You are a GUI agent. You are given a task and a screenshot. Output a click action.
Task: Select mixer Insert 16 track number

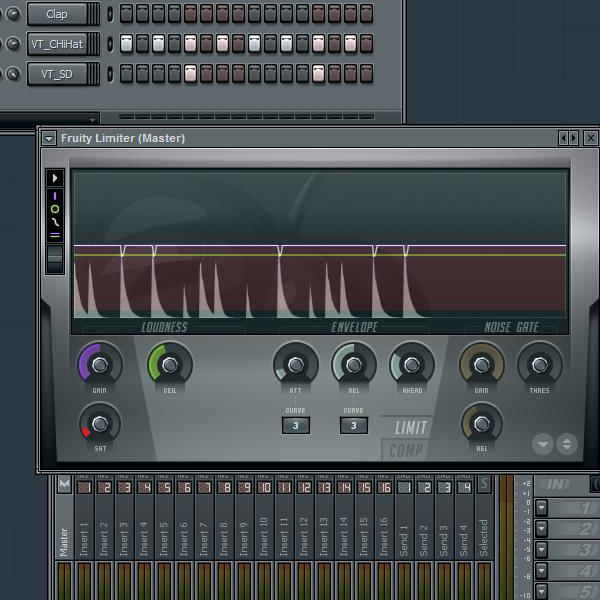tap(384, 487)
